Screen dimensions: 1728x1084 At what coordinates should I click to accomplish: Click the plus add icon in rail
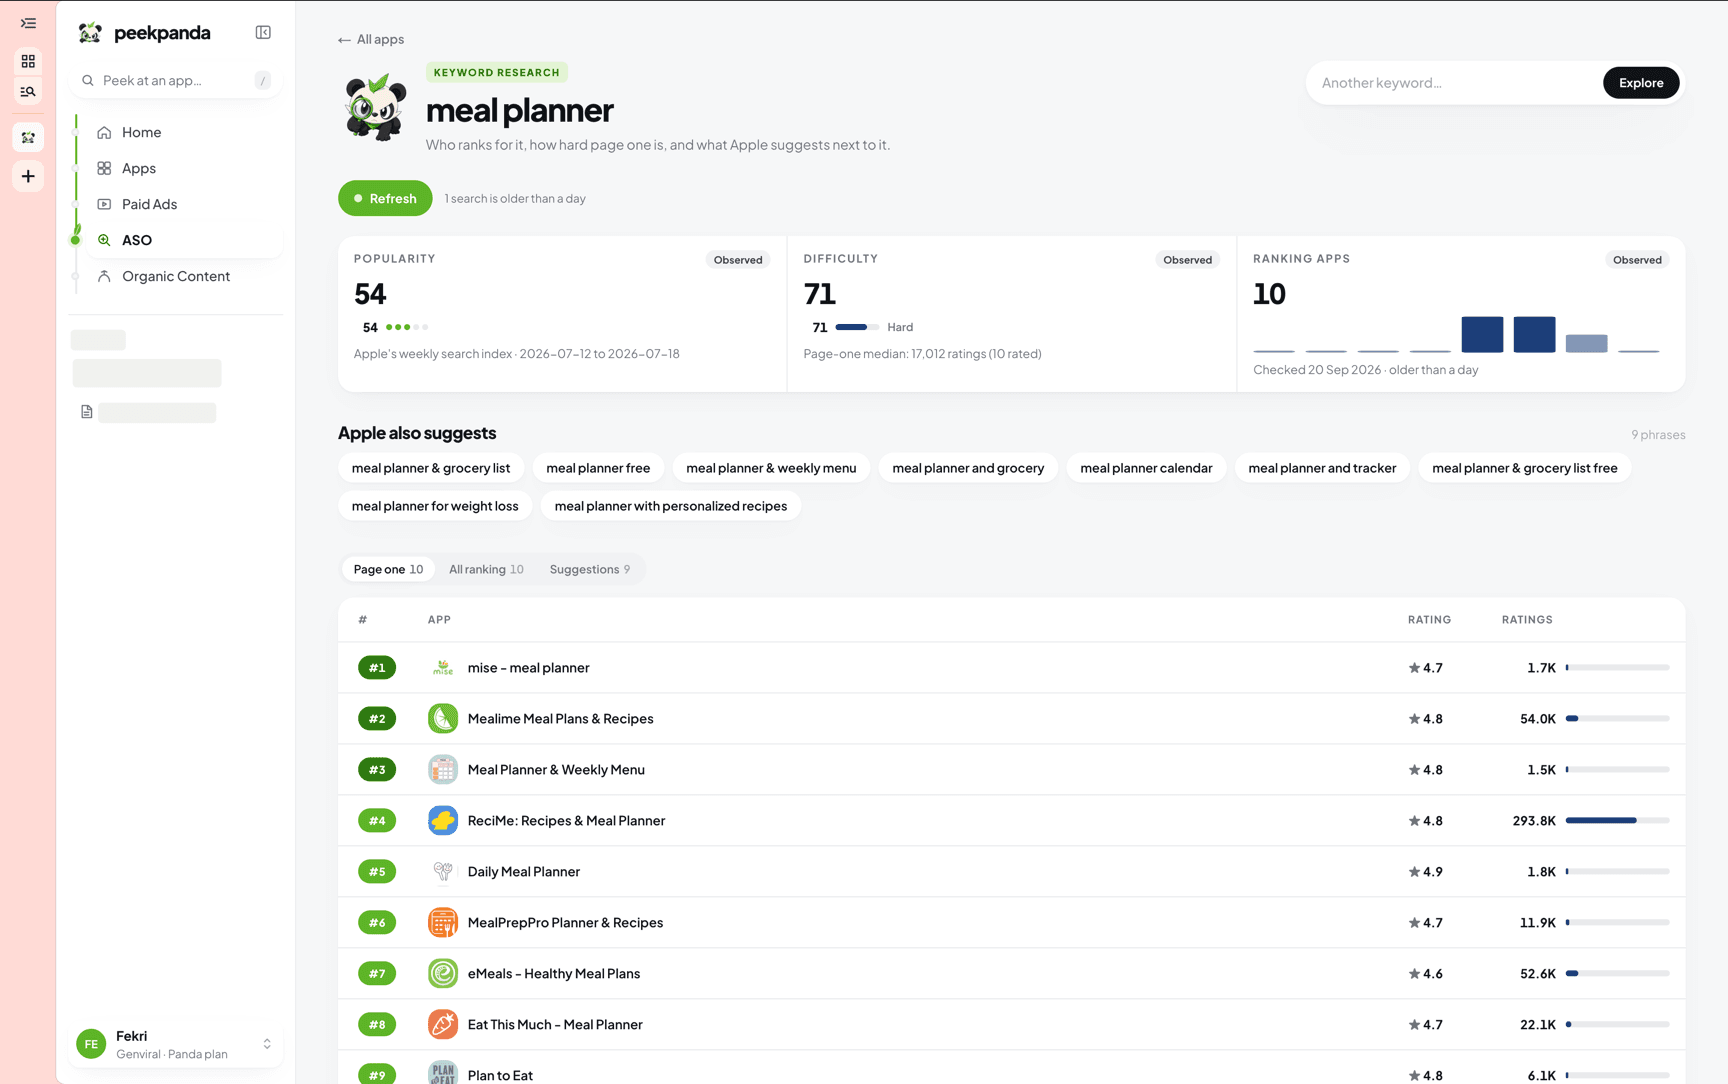[x=28, y=176]
